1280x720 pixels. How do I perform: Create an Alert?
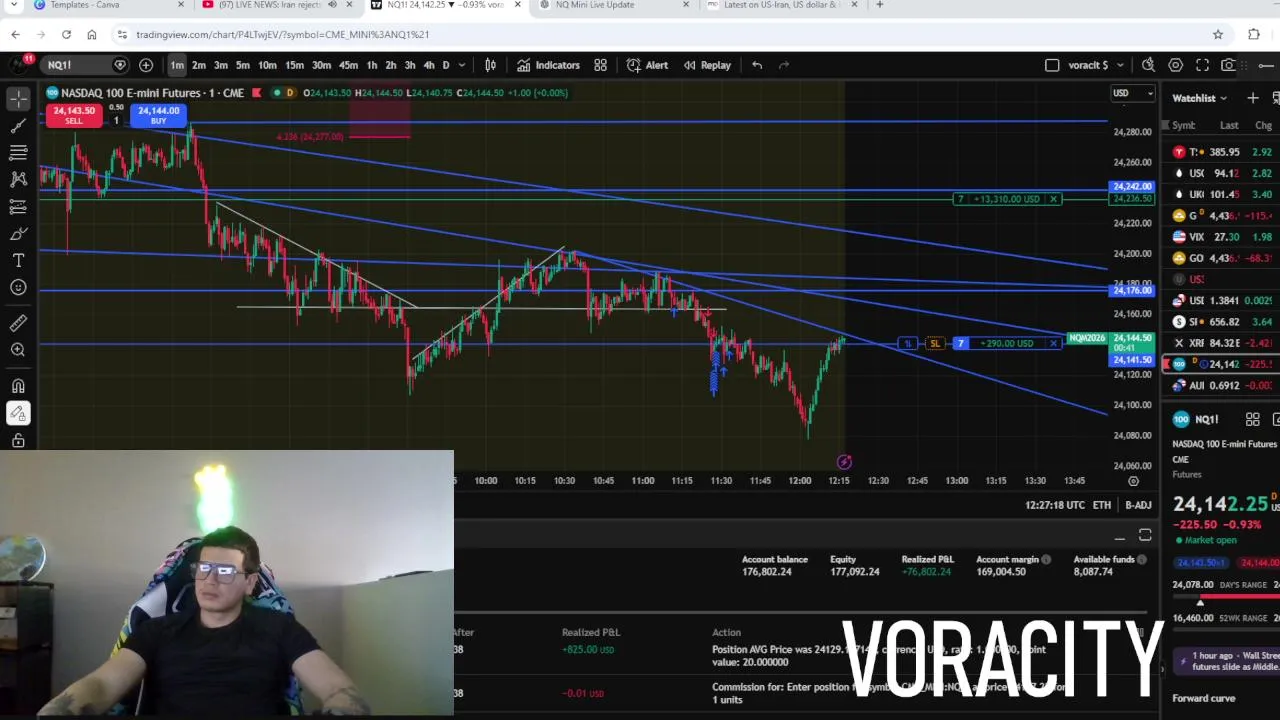647,65
